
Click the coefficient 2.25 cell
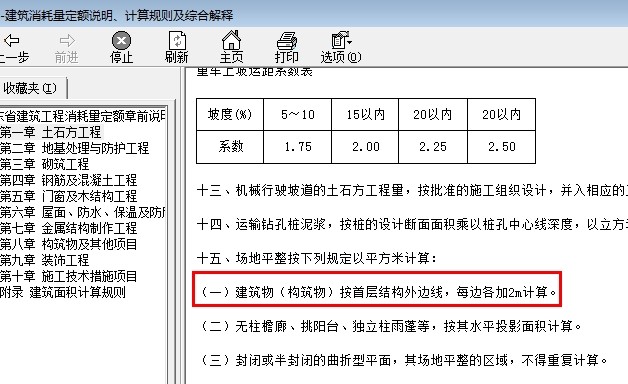pyautogui.click(x=433, y=147)
